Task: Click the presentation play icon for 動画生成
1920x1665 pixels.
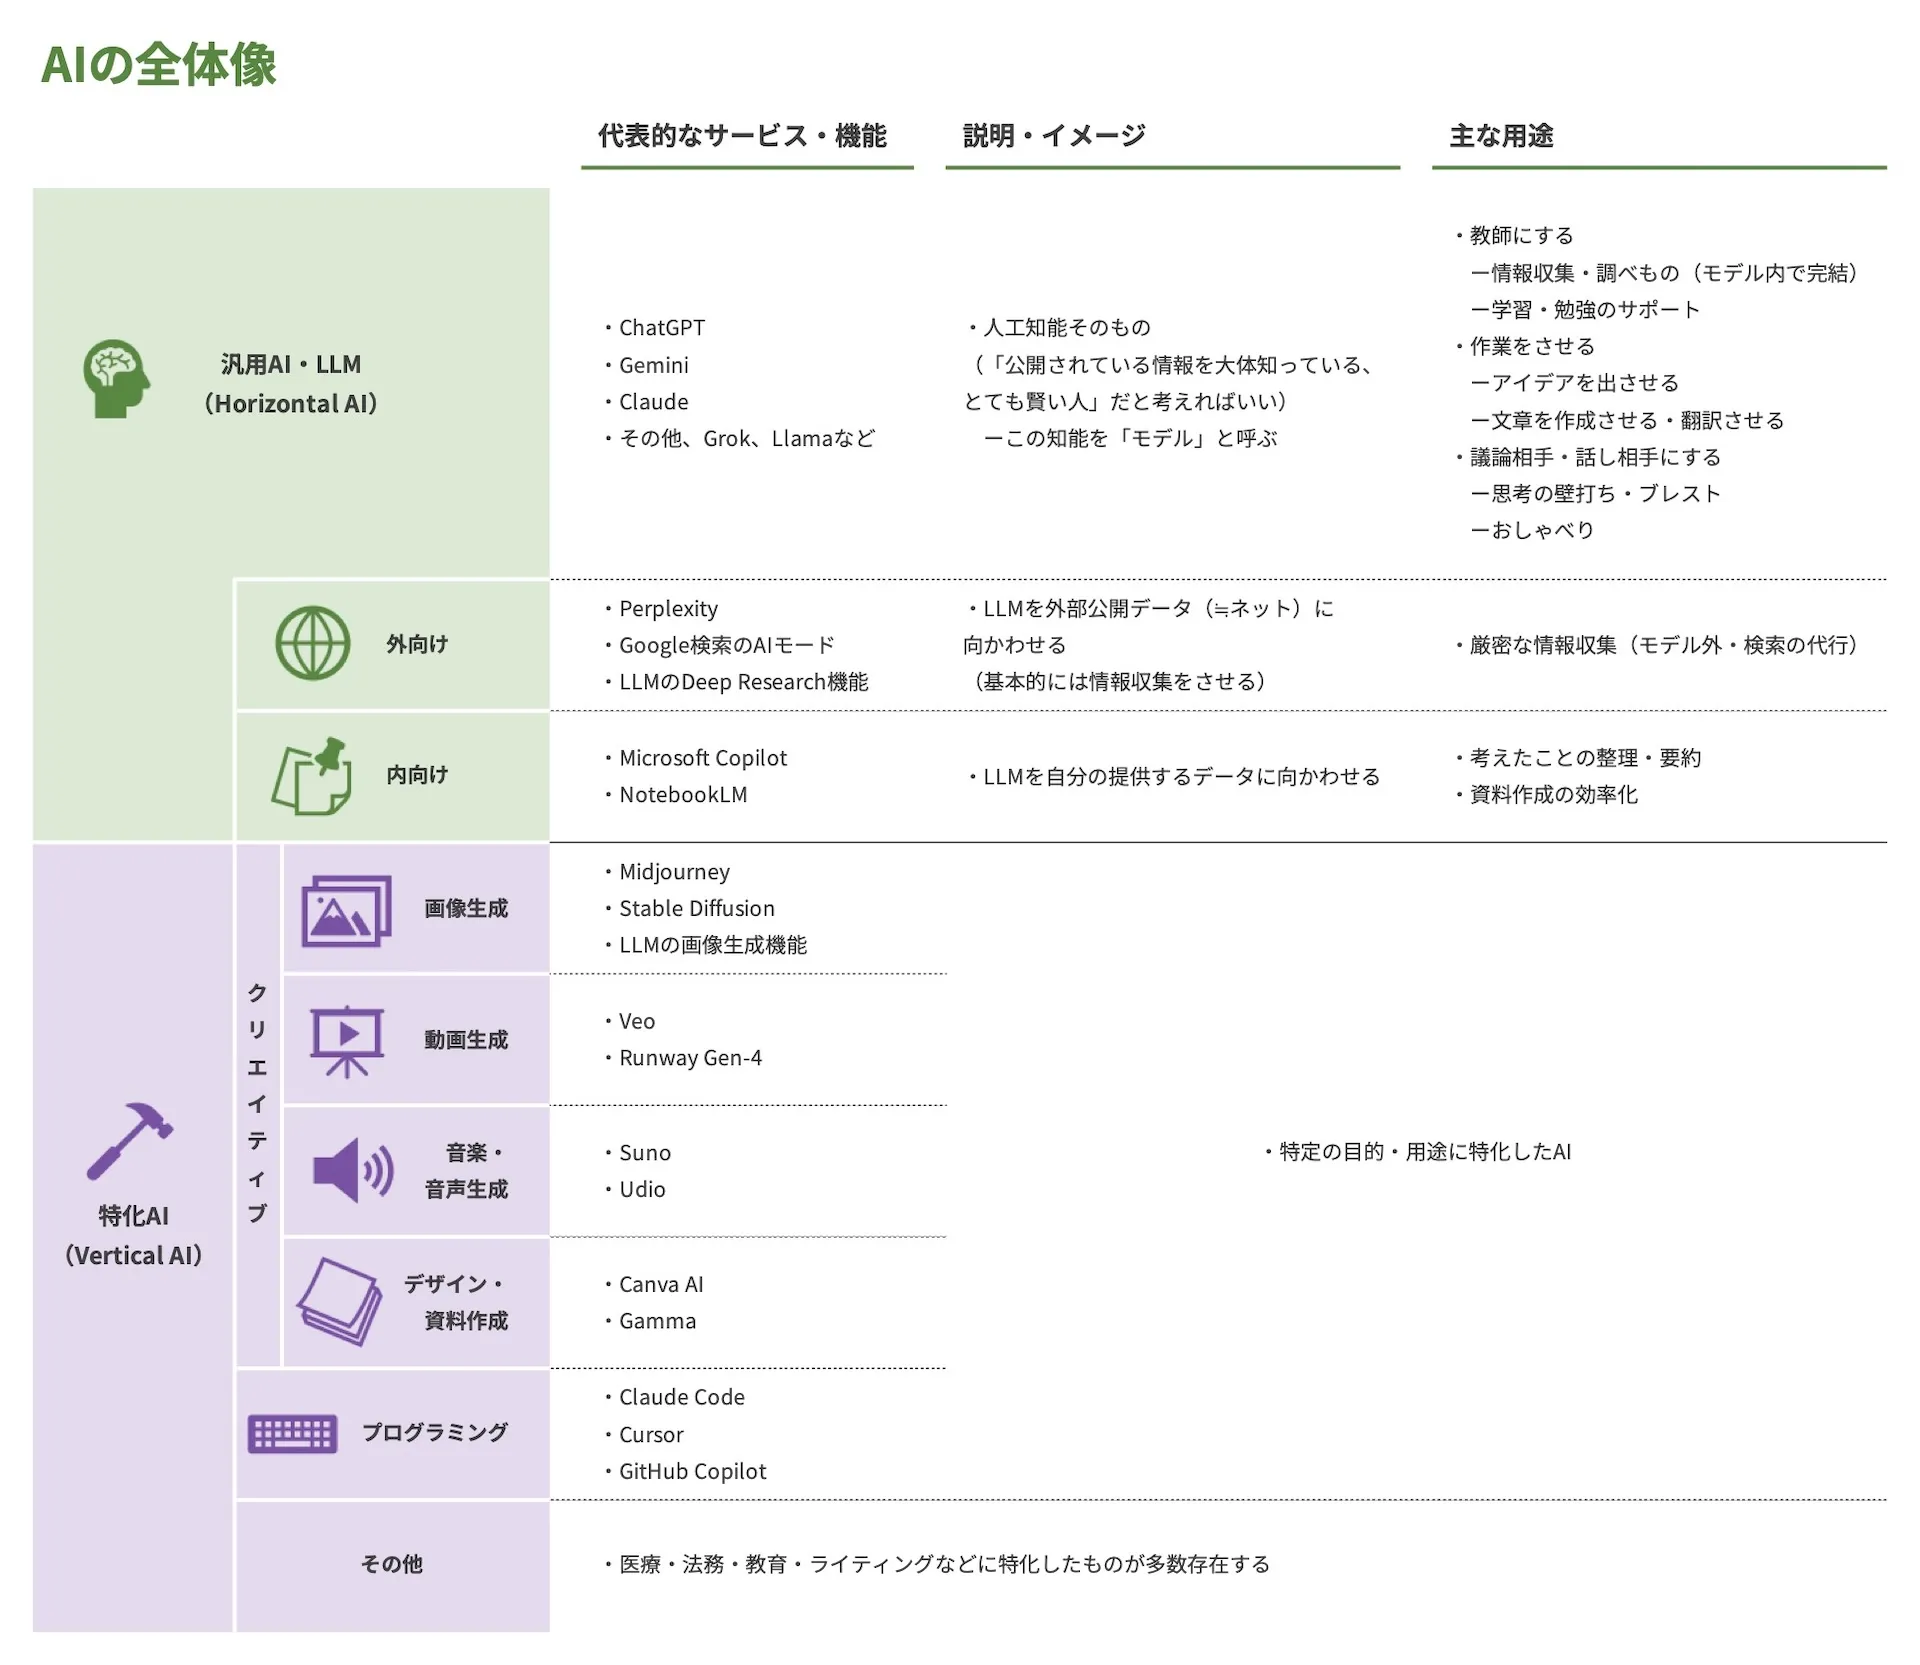Action: [x=347, y=1041]
